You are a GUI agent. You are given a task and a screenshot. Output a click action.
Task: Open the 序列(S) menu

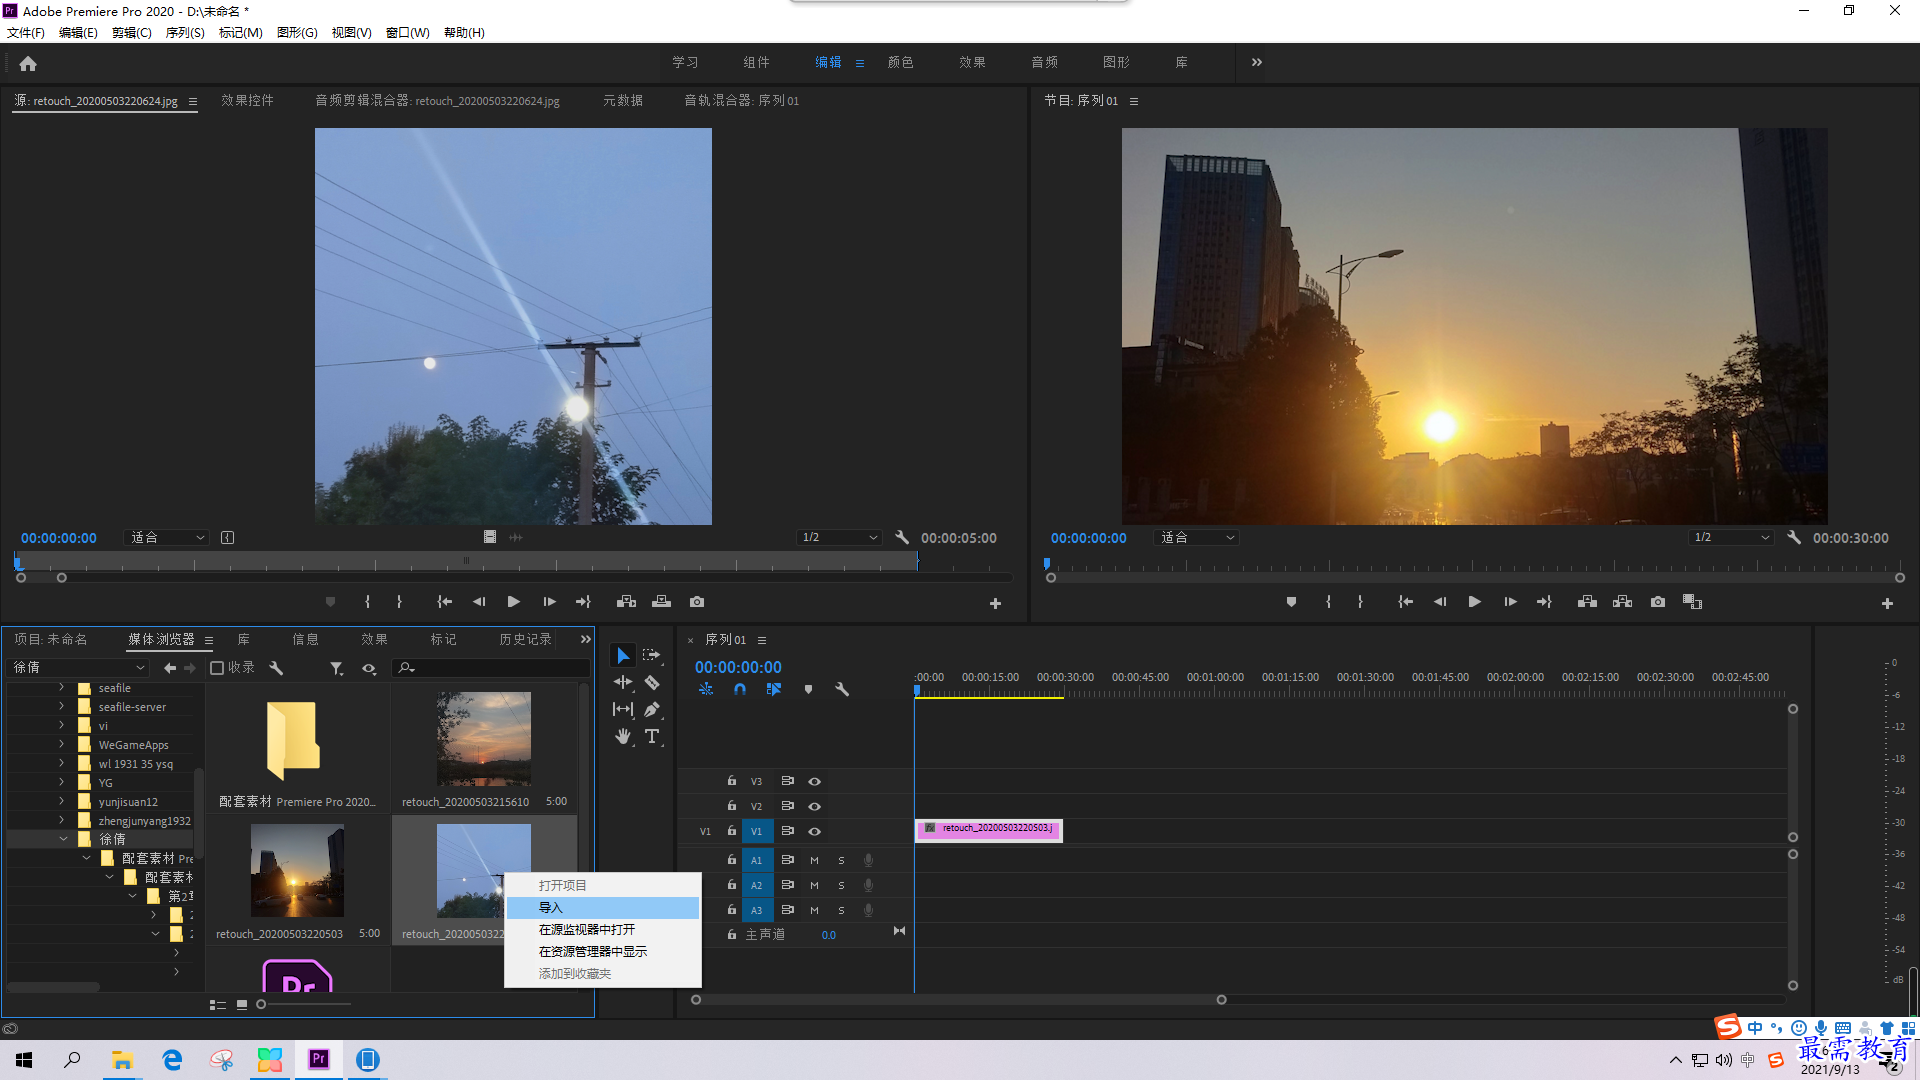click(185, 33)
